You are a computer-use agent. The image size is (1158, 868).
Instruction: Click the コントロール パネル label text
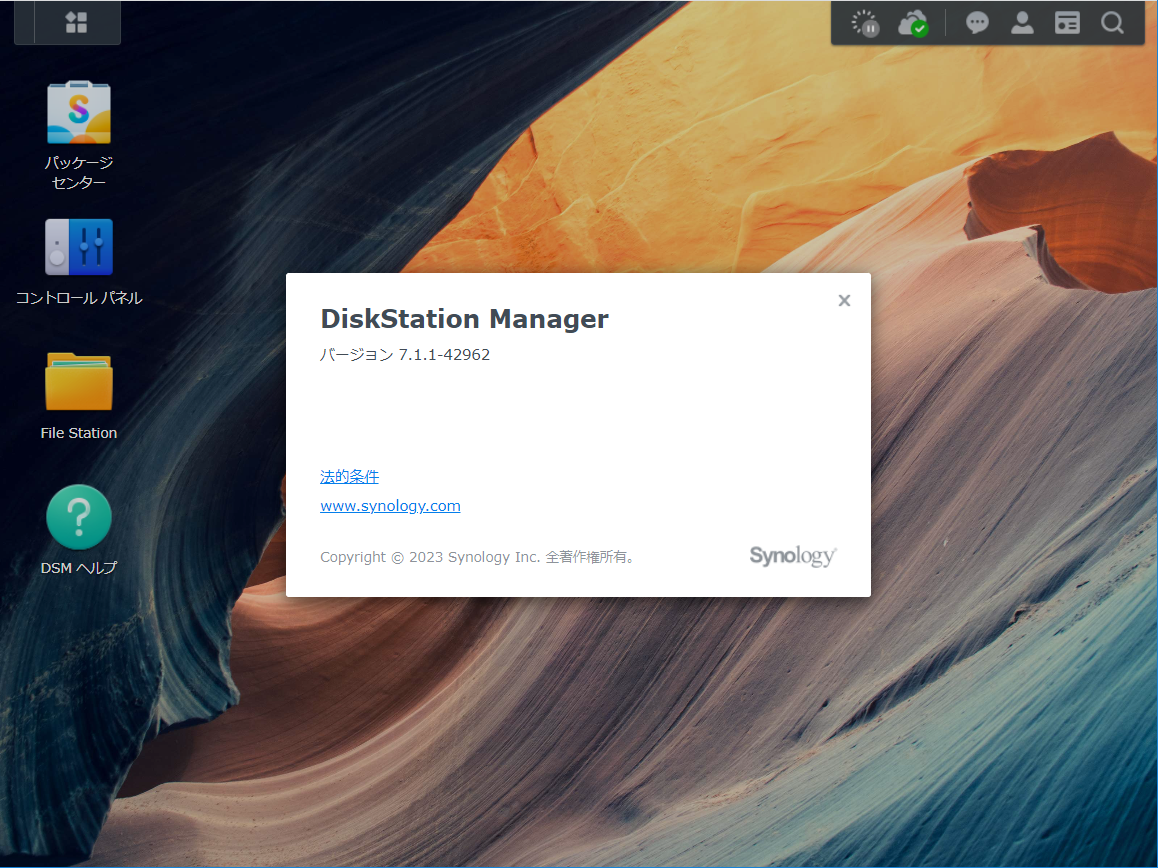(x=79, y=298)
